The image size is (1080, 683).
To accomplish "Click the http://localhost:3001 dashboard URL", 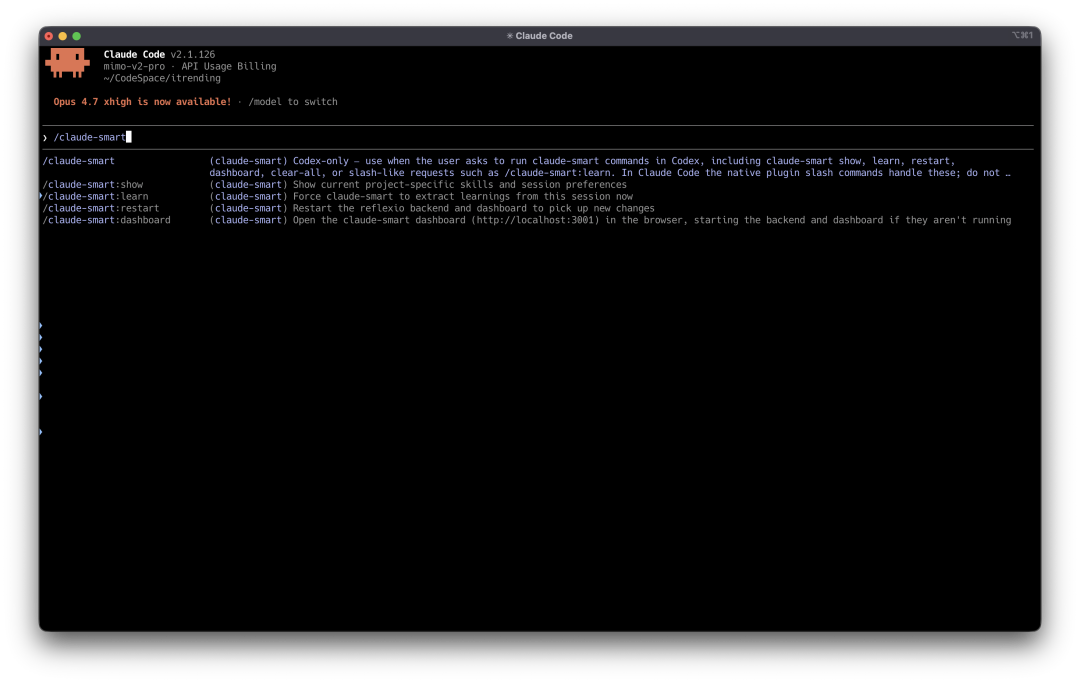I will [537, 220].
